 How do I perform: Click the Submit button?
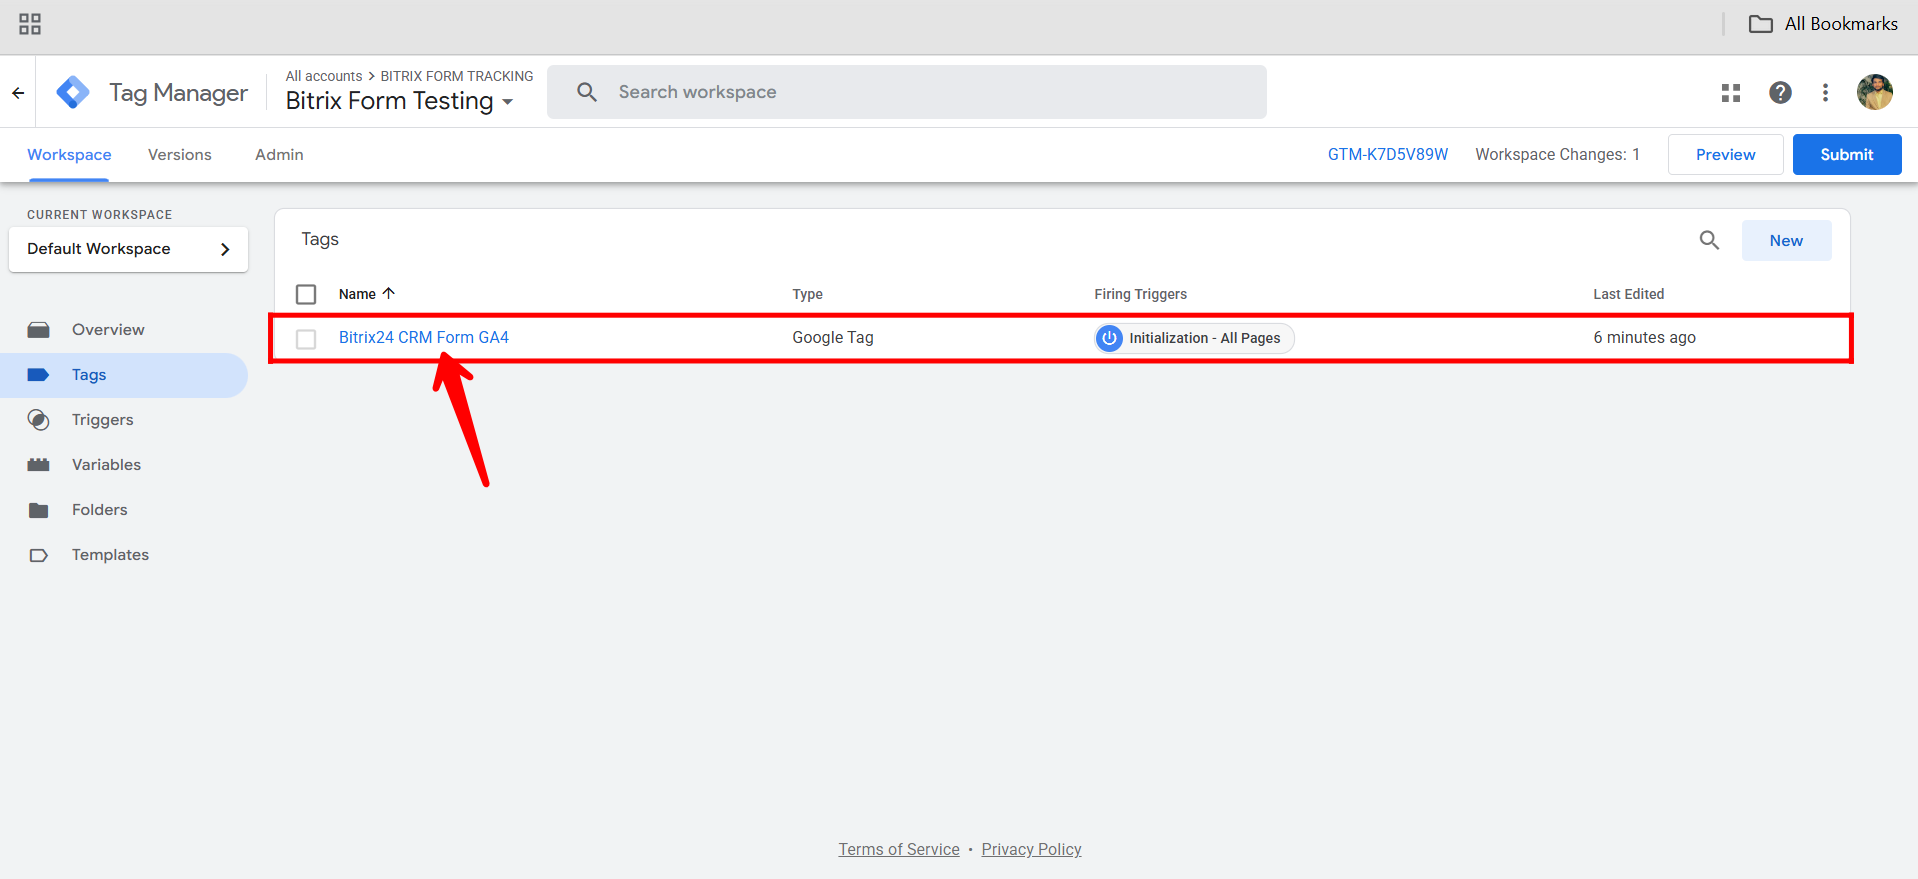click(1846, 155)
